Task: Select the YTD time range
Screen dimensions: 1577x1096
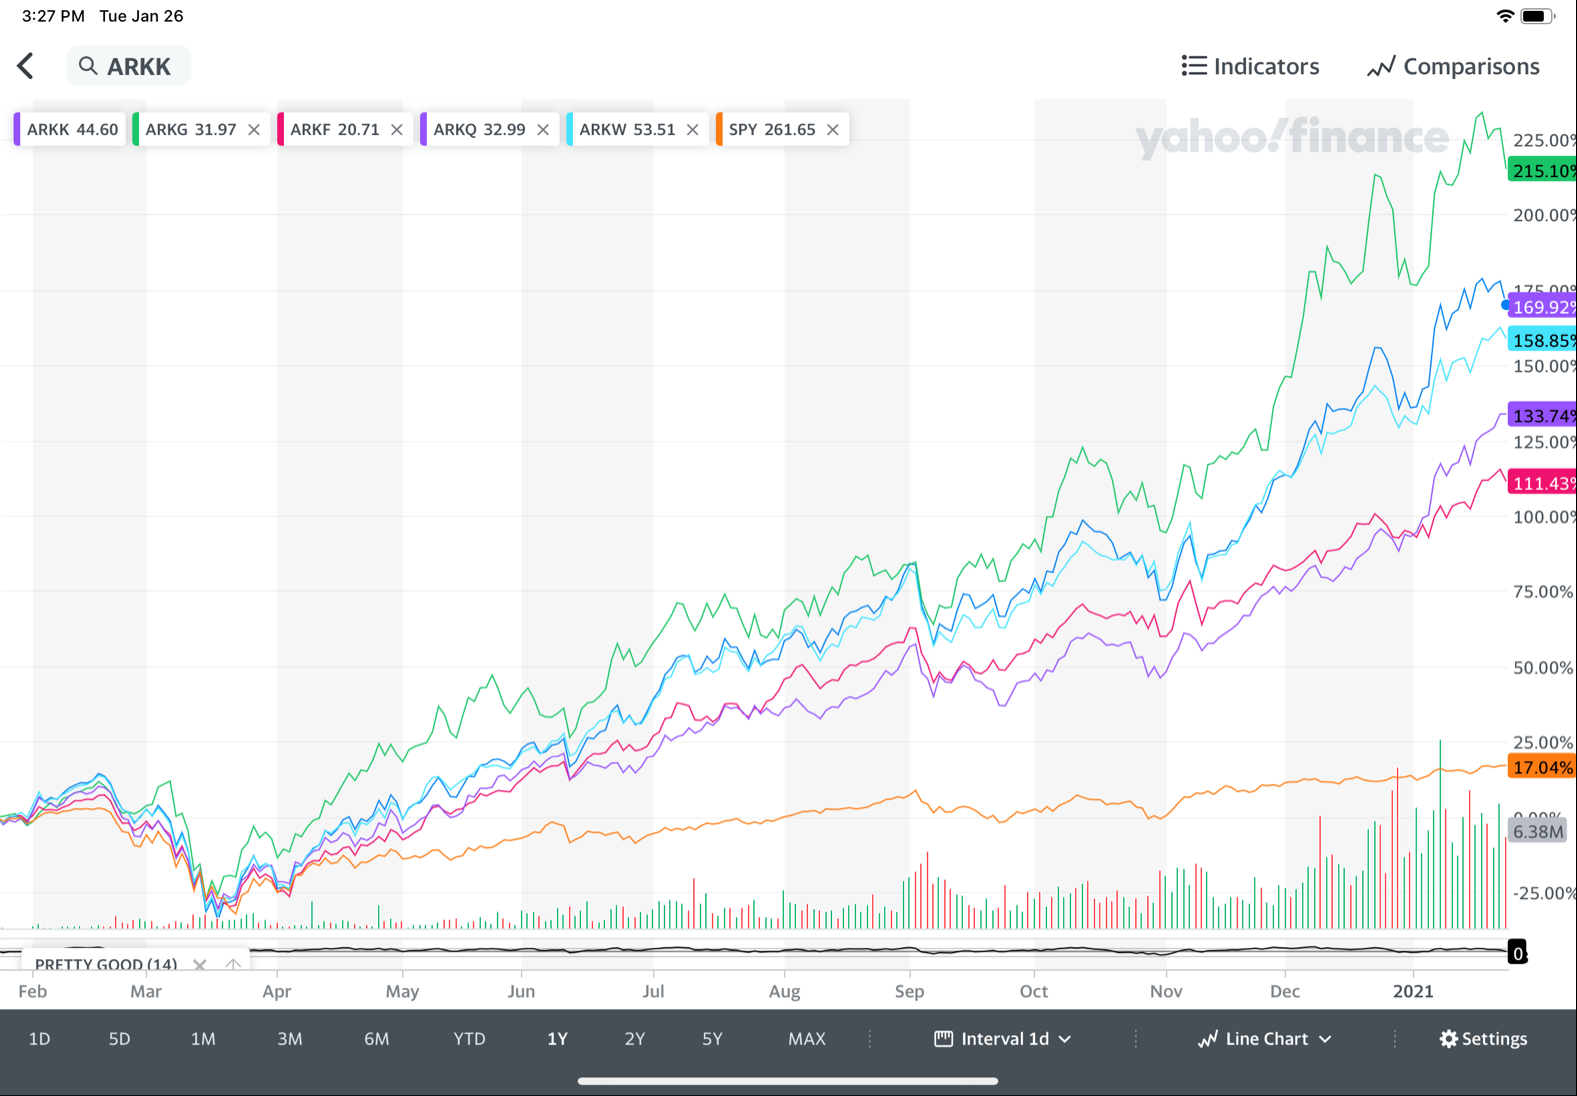Action: [x=469, y=1039]
